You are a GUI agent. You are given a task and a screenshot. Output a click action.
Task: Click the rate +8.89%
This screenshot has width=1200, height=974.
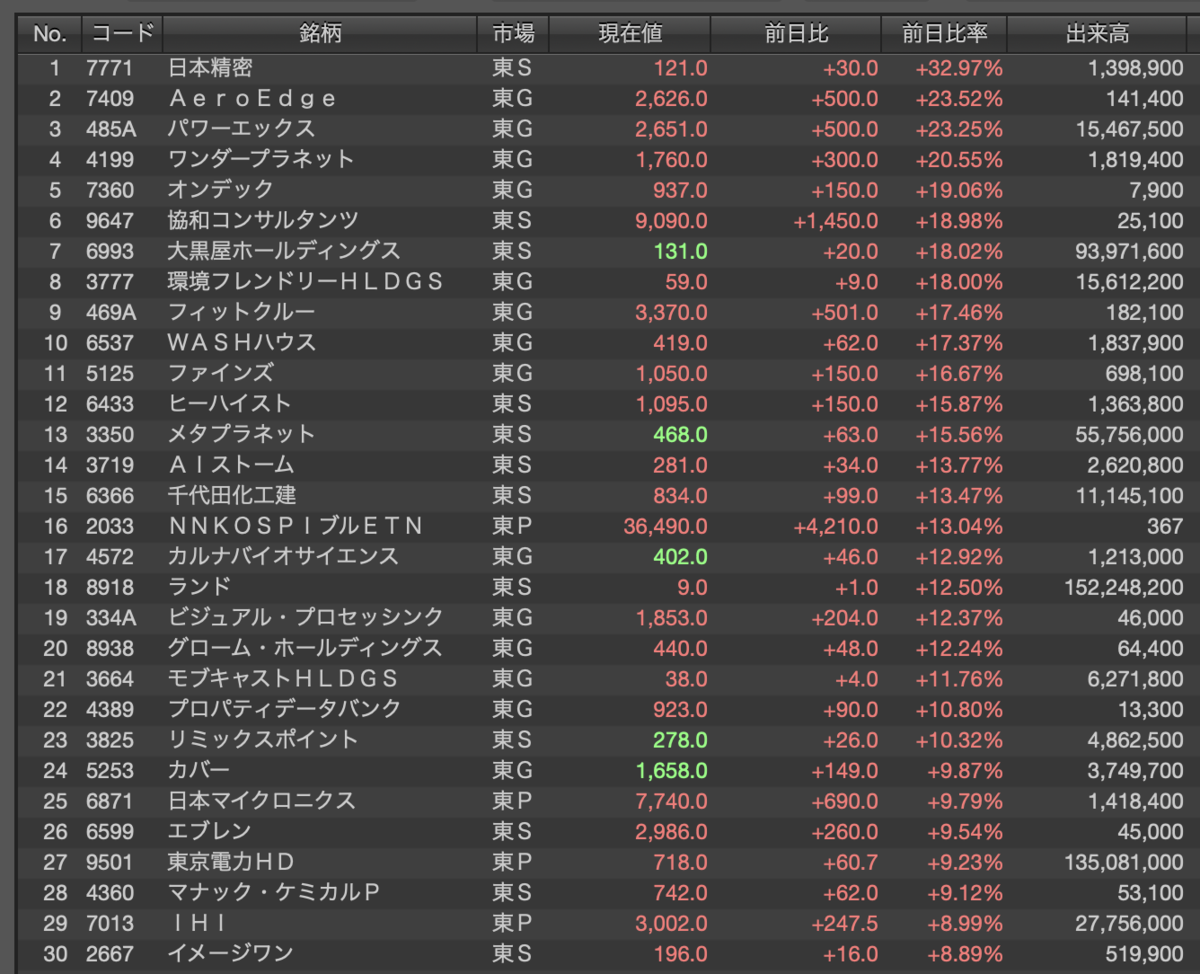(964, 953)
